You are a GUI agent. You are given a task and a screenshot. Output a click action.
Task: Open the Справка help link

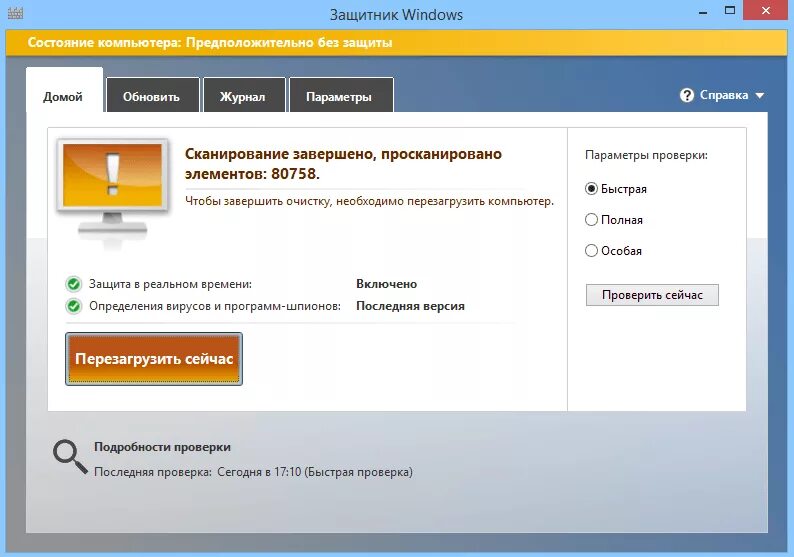click(724, 95)
